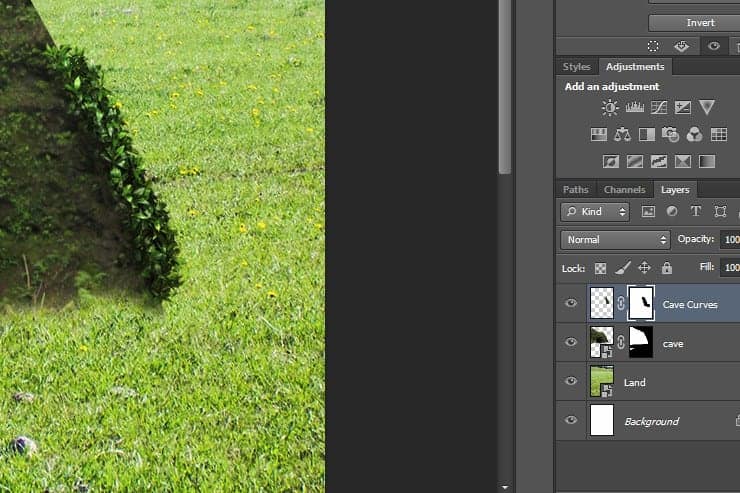The image size is (740, 493).
Task: Add a Color Lookup adjustment
Action: point(719,135)
